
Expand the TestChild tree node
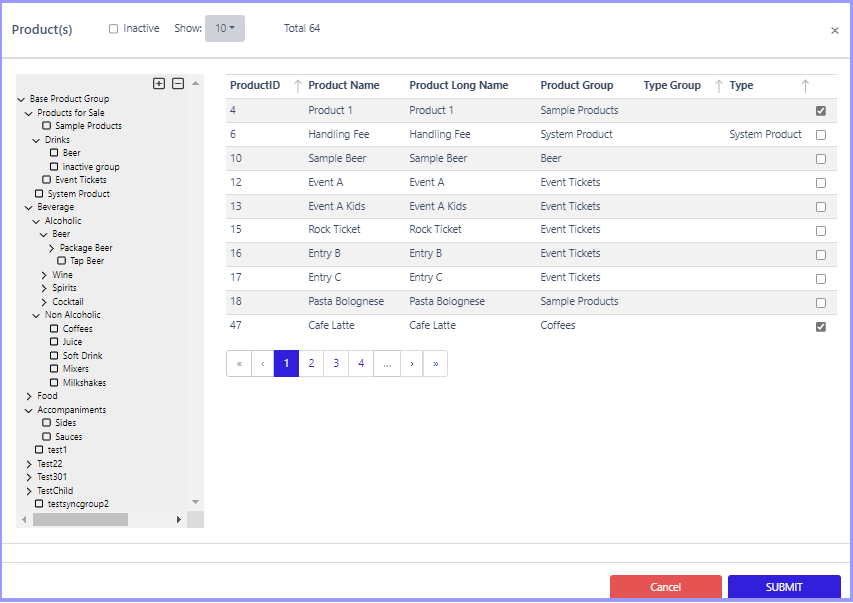(29, 491)
